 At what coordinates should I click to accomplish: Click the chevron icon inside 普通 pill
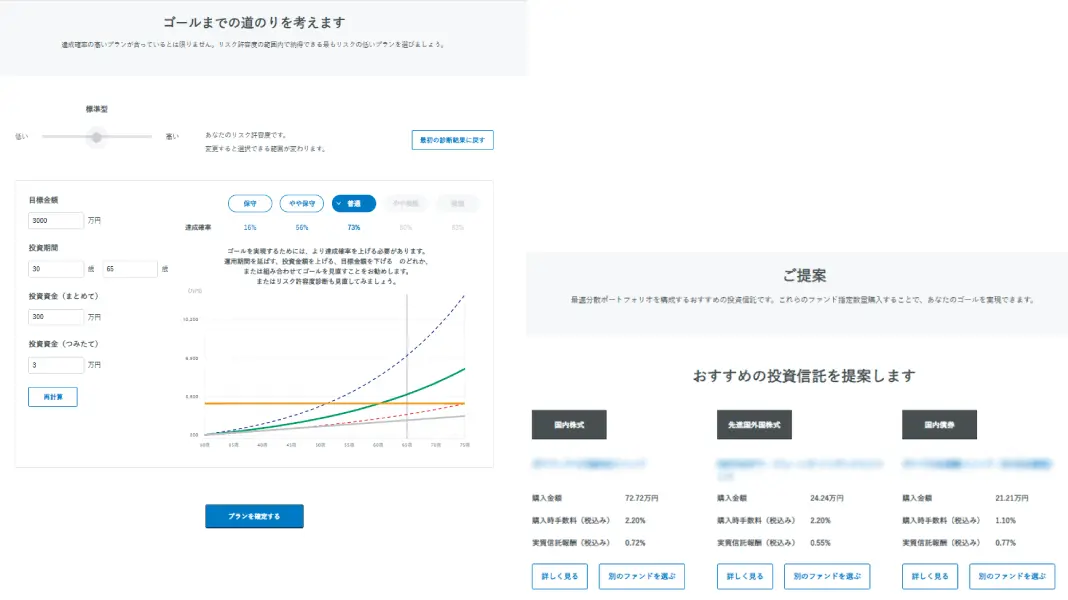339,204
